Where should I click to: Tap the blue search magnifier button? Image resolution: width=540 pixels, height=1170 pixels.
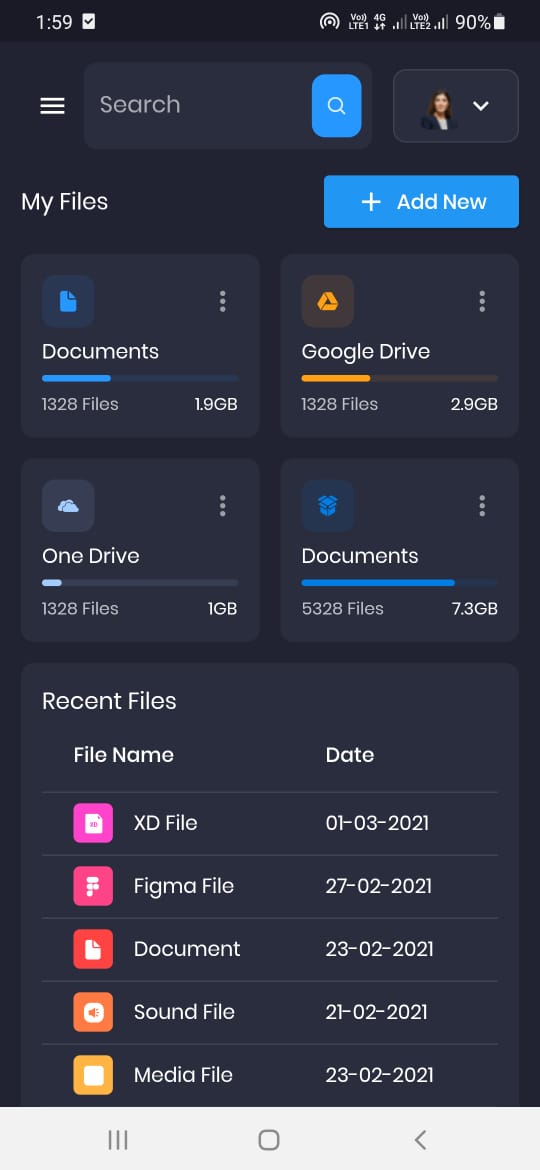[336, 105]
